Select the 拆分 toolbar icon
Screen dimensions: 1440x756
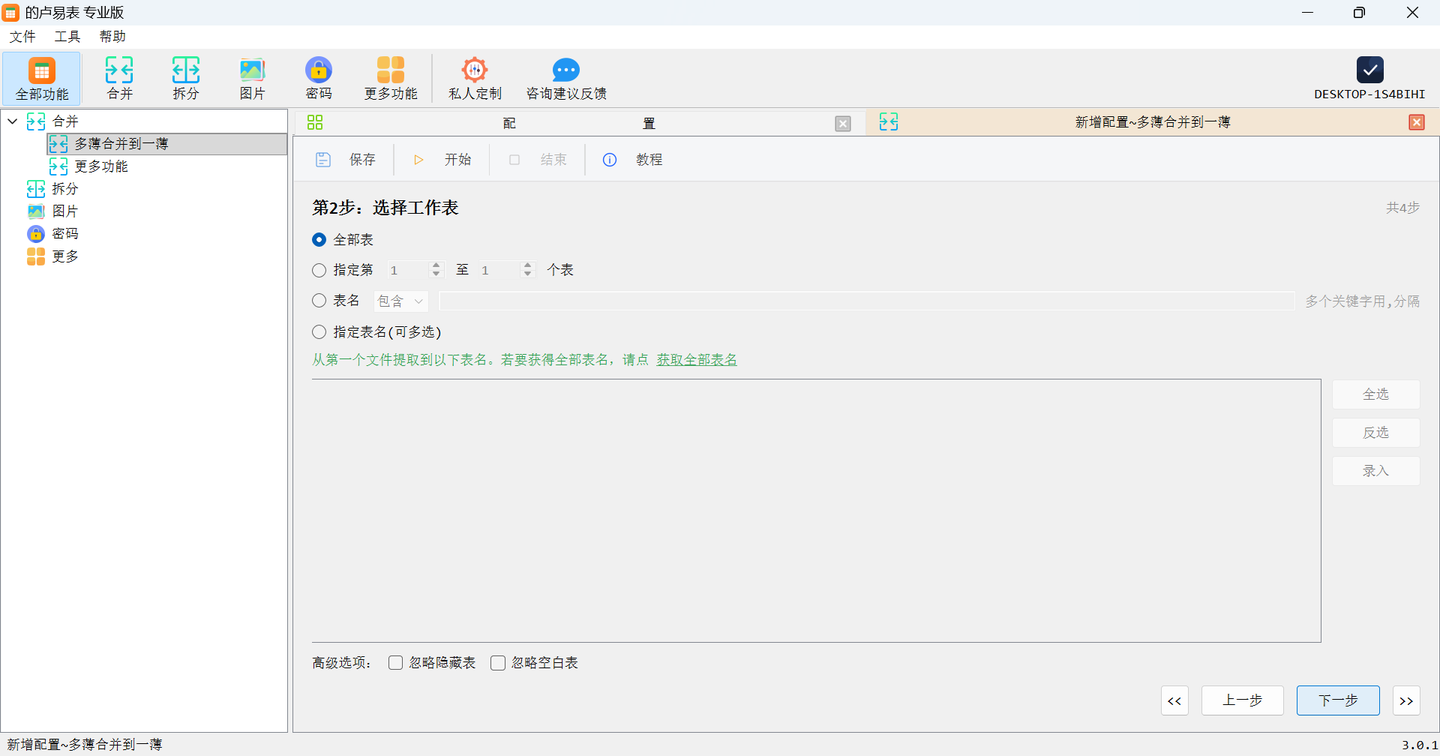[186, 70]
